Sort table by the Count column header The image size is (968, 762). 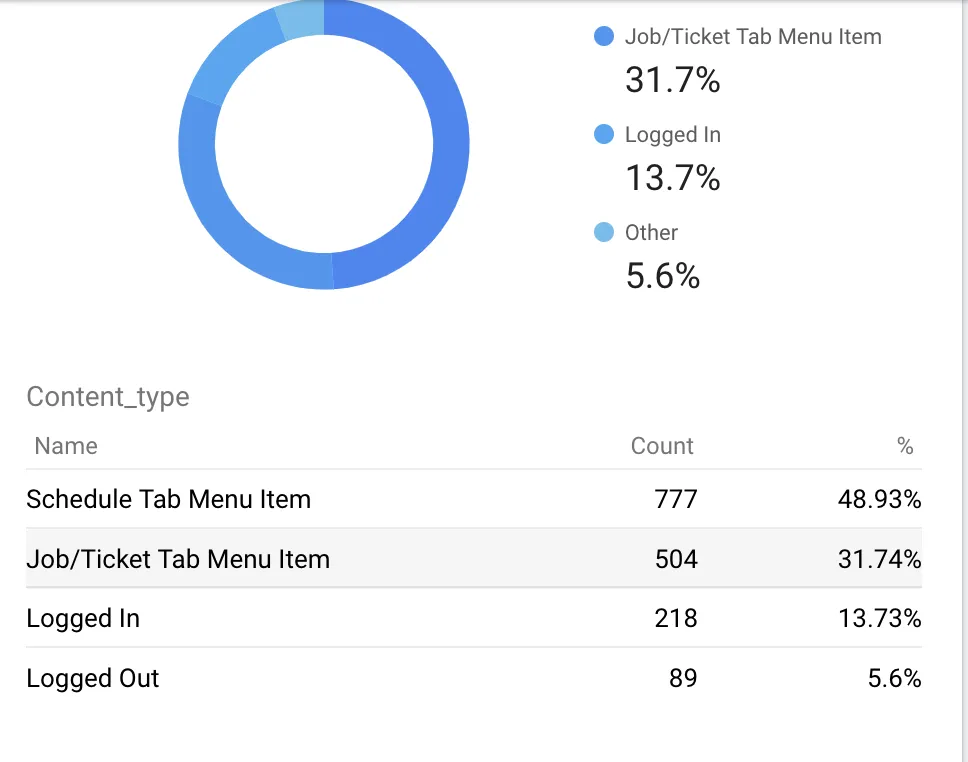pyautogui.click(x=662, y=446)
